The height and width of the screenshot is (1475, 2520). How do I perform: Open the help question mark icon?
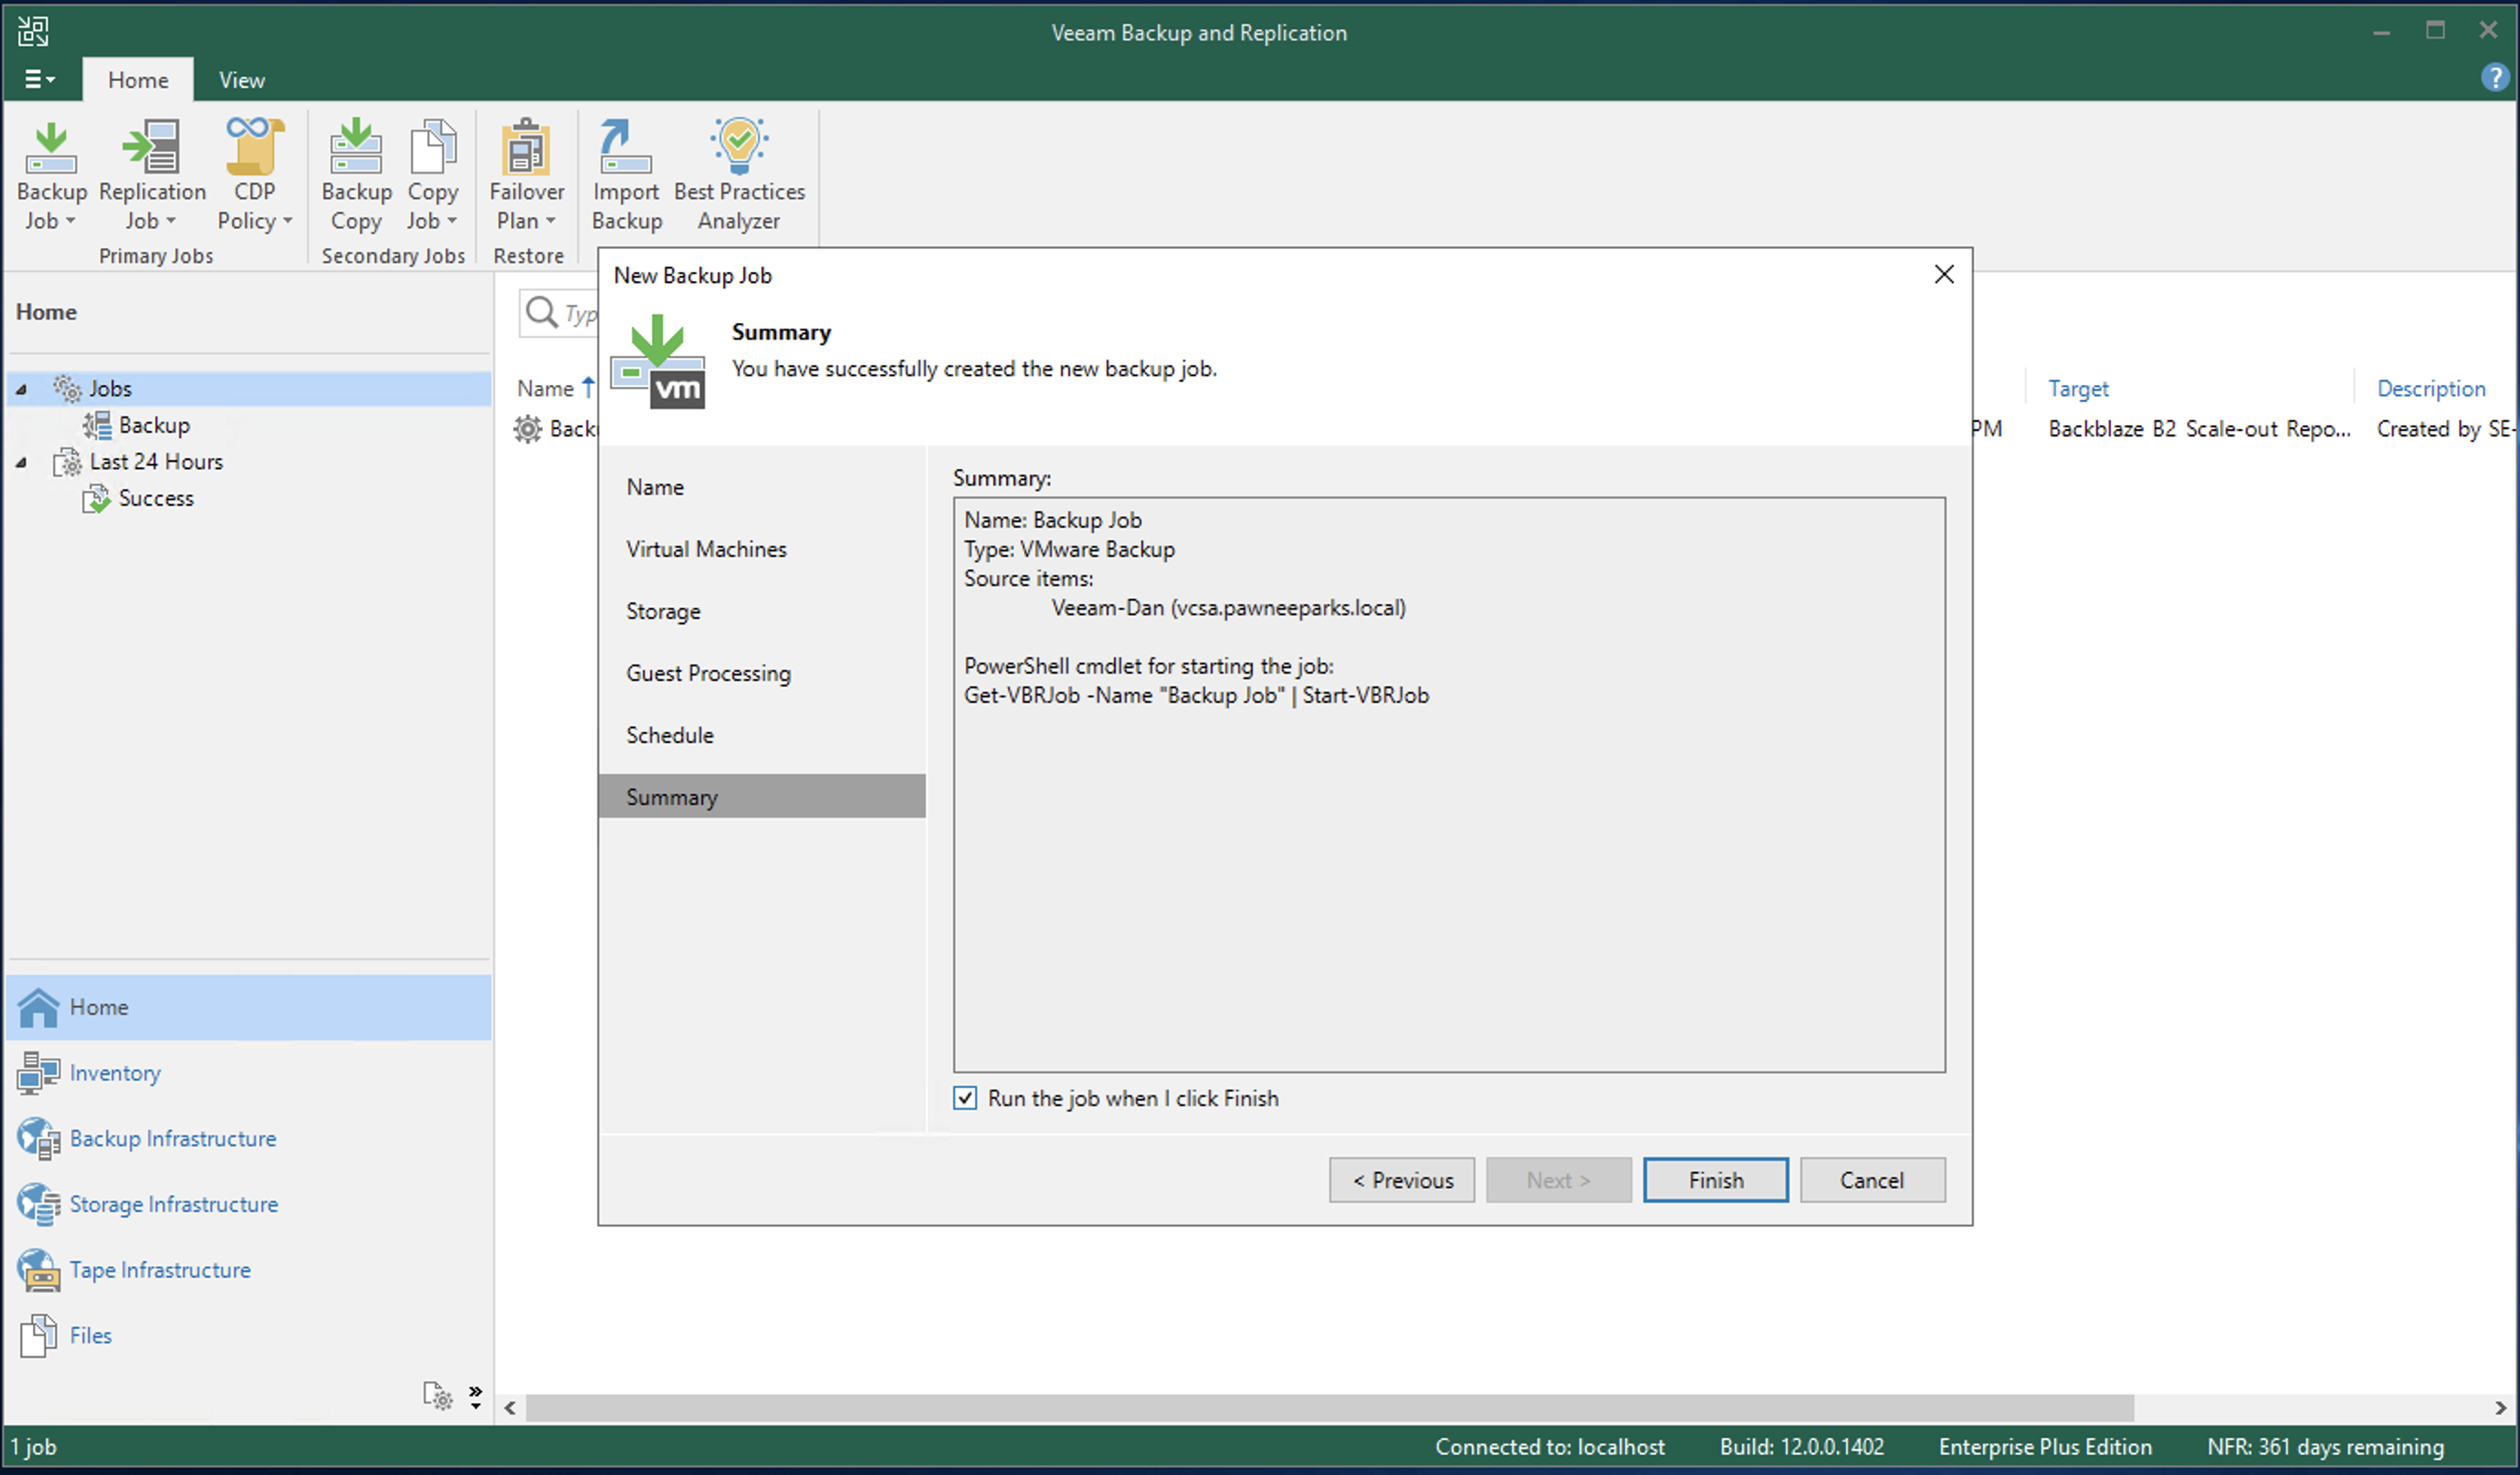tap(2494, 77)
